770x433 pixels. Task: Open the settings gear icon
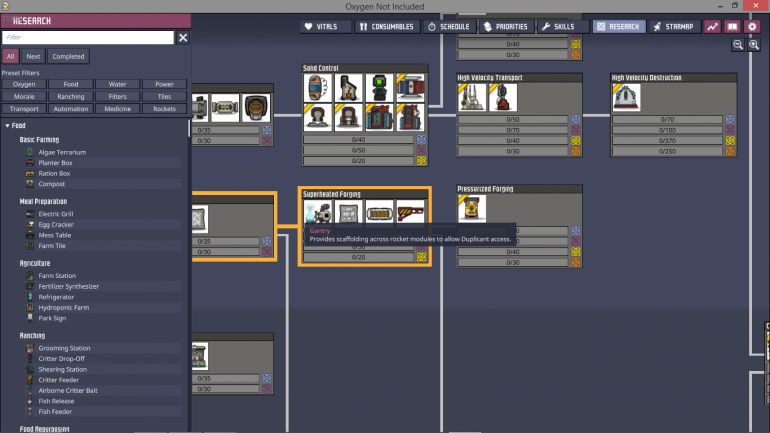(752, 27)
